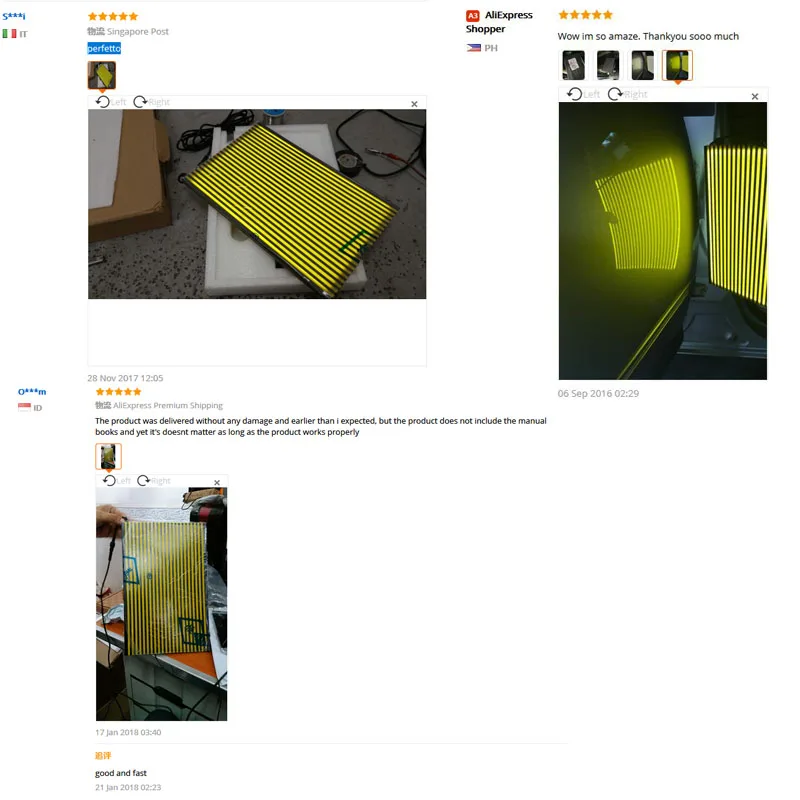Rotate the O***m review photo right
Screen dimensions: 800x800
click(x=154, y=481)
